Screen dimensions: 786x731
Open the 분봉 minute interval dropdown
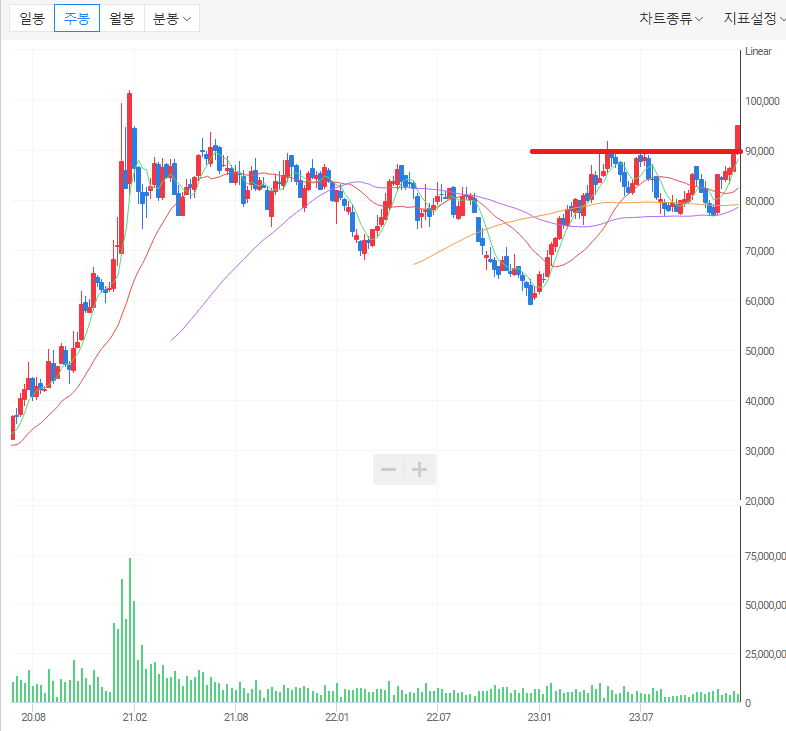pos(172,19)
